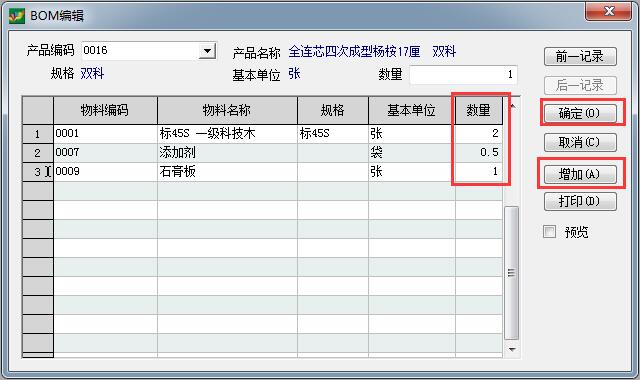
Task: Click the 0009 material code cell
Action: (x=105, y=171)
